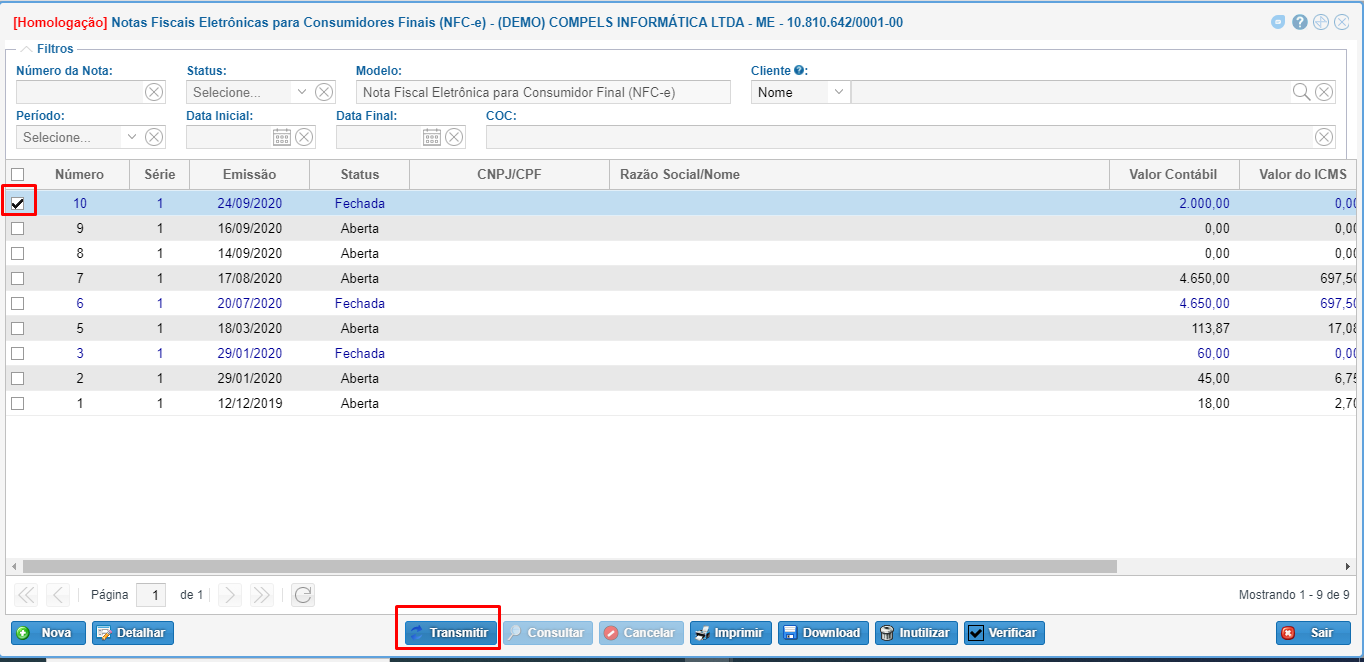Open the Cliente Nome search-type dropdown
1364x662 pixels.
pos(837,92)
